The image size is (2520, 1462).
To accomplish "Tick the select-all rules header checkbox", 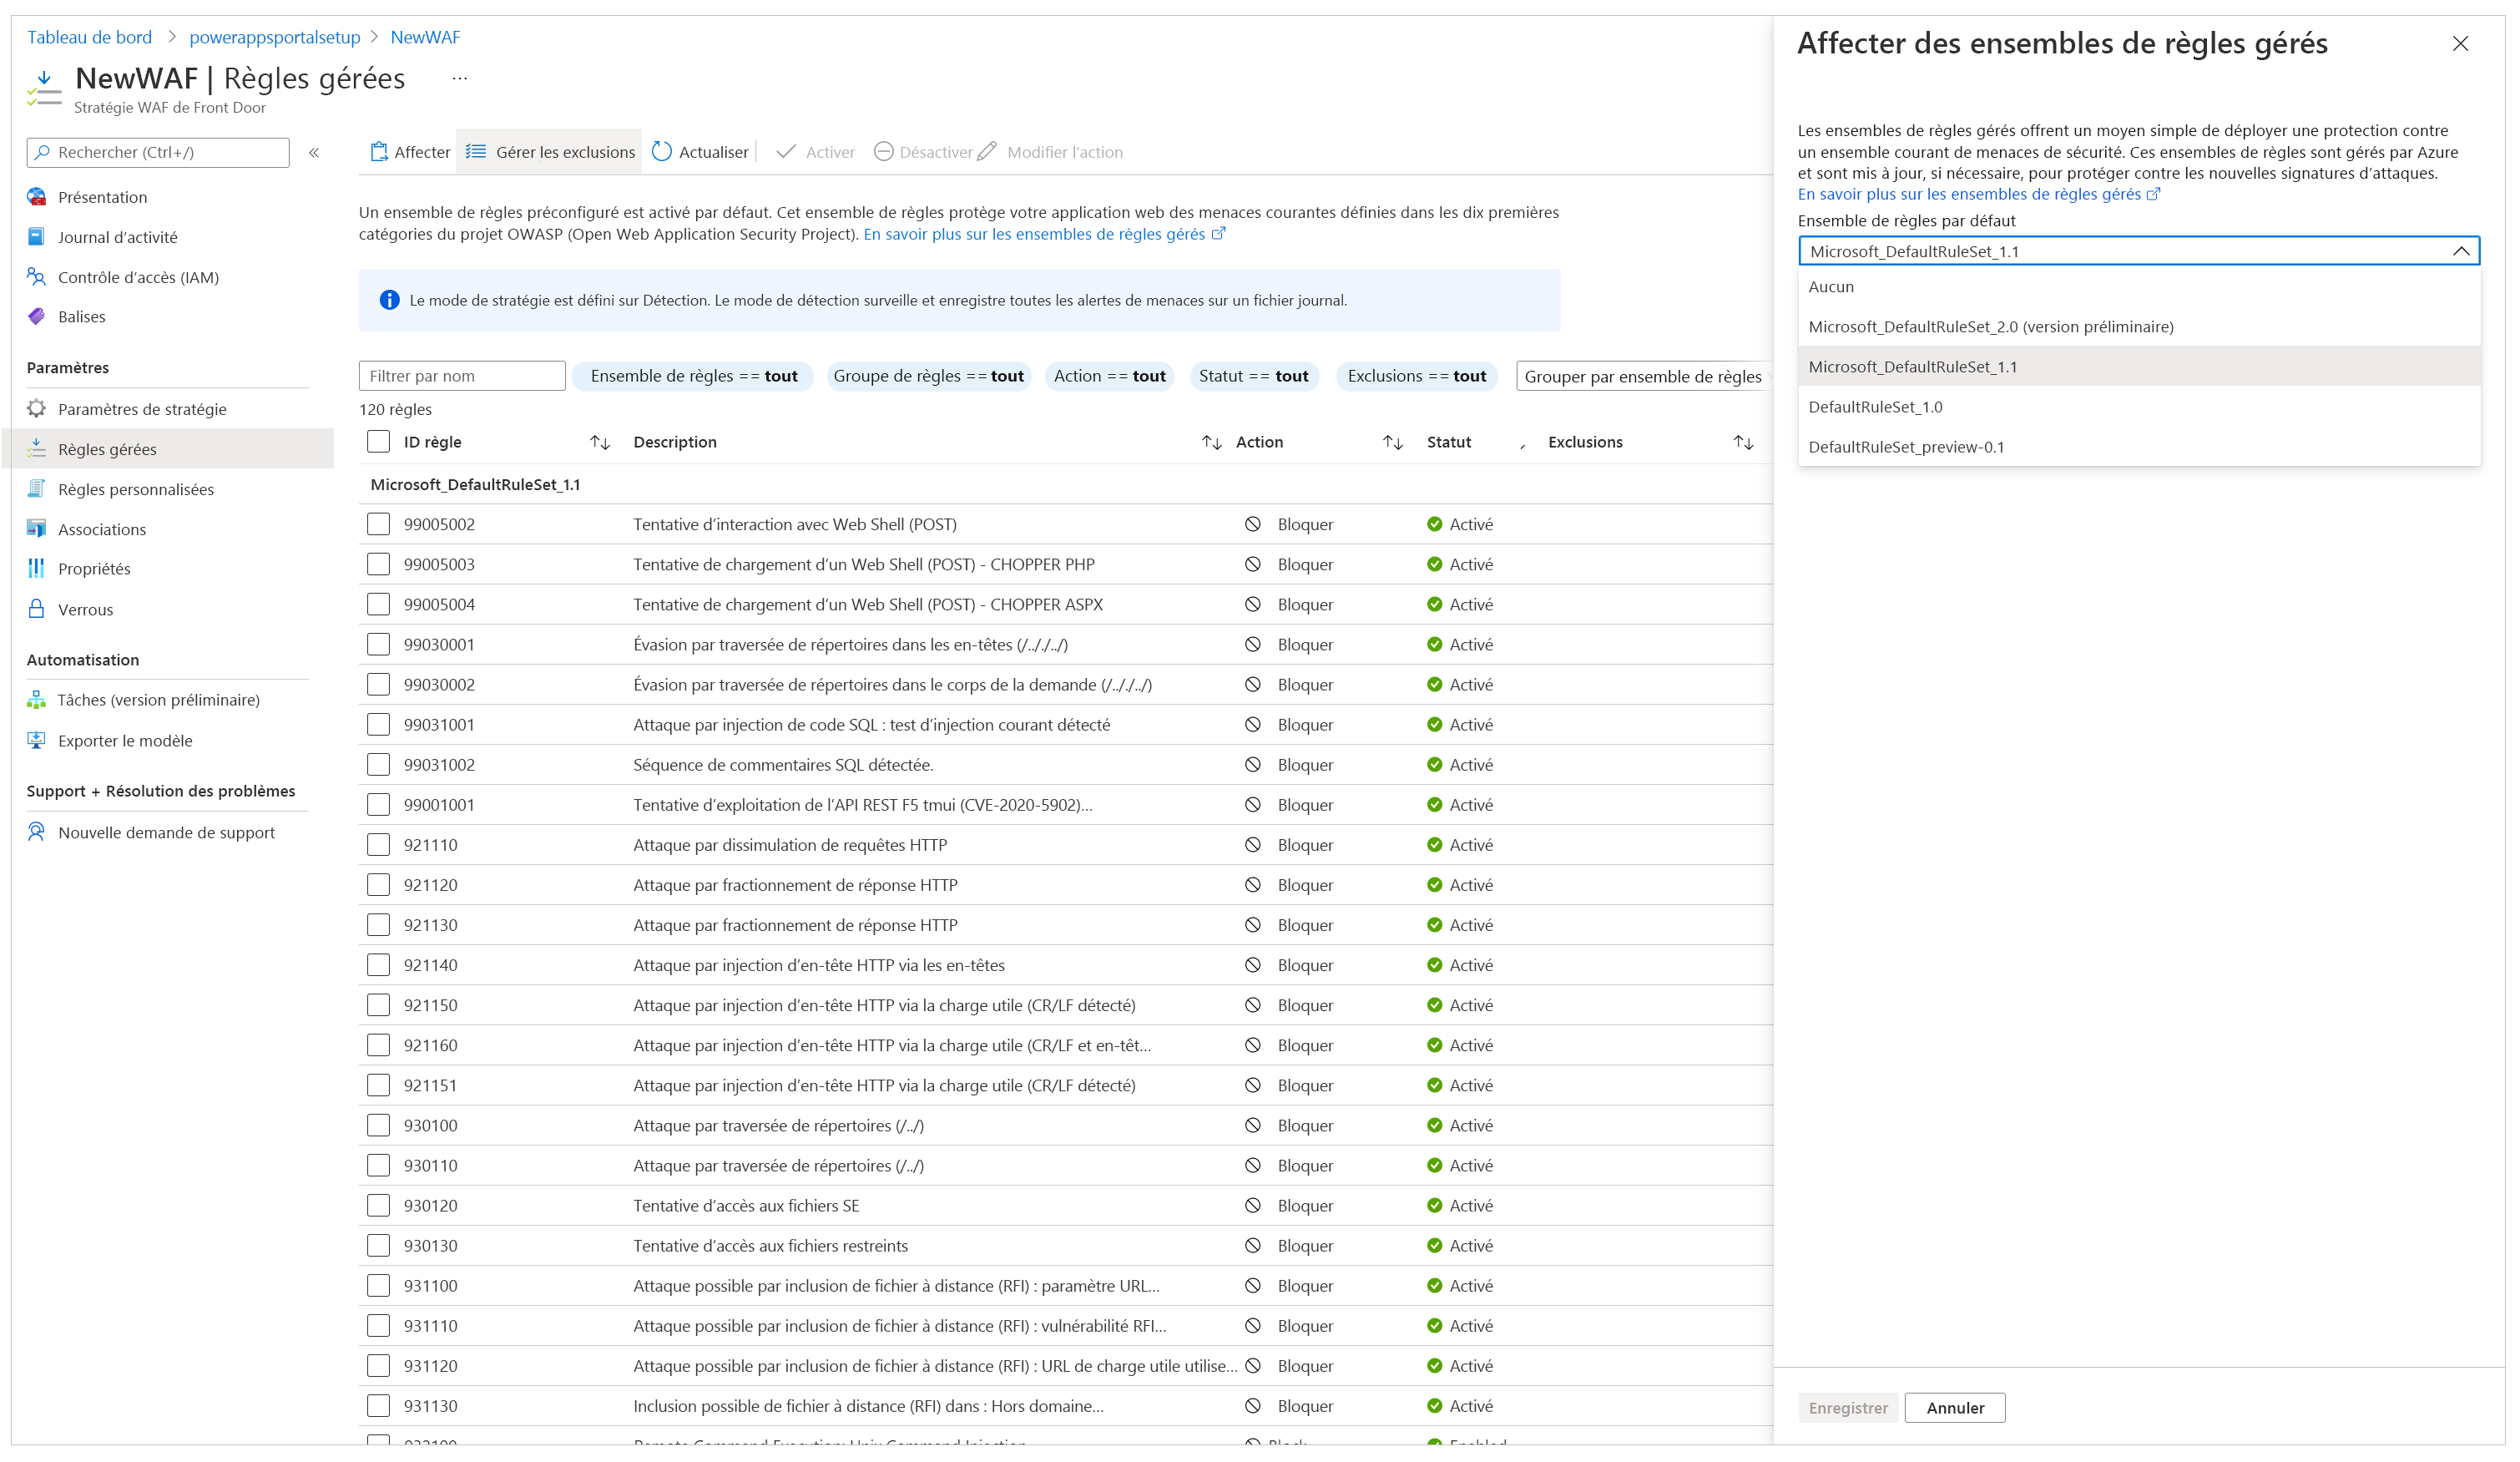I will coord(378,442).
